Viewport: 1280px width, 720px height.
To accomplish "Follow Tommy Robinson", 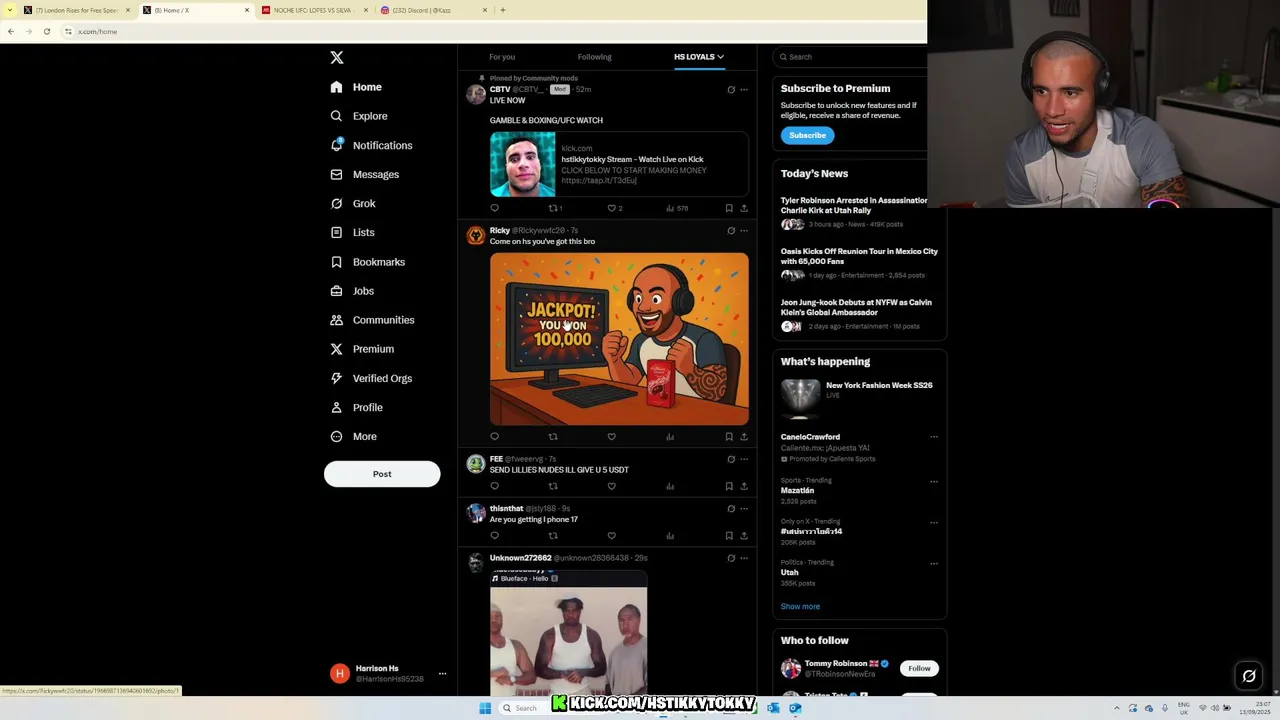I will point(919,668).
